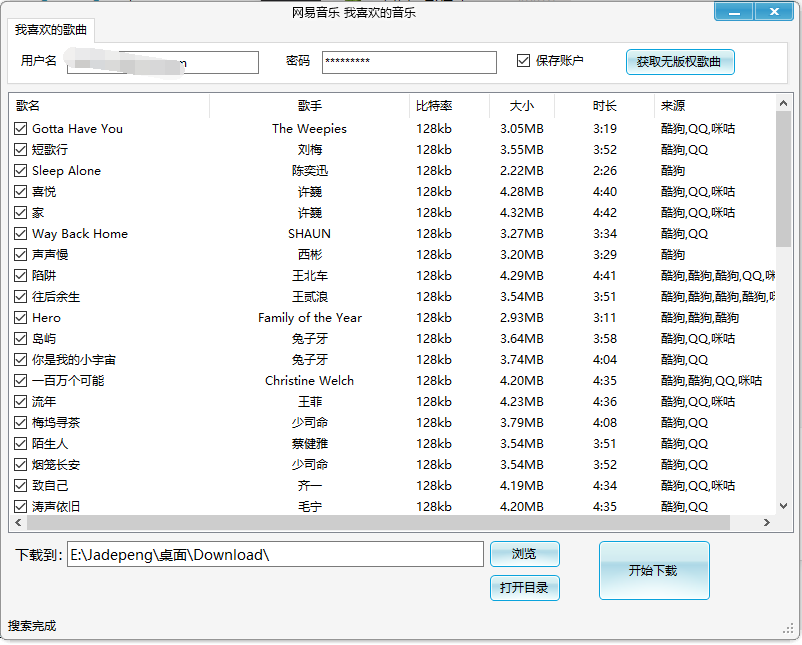The image size is (802, 645).
Task: Click the 蔡健雅 artist cell
Action: [x=309, y=443]
